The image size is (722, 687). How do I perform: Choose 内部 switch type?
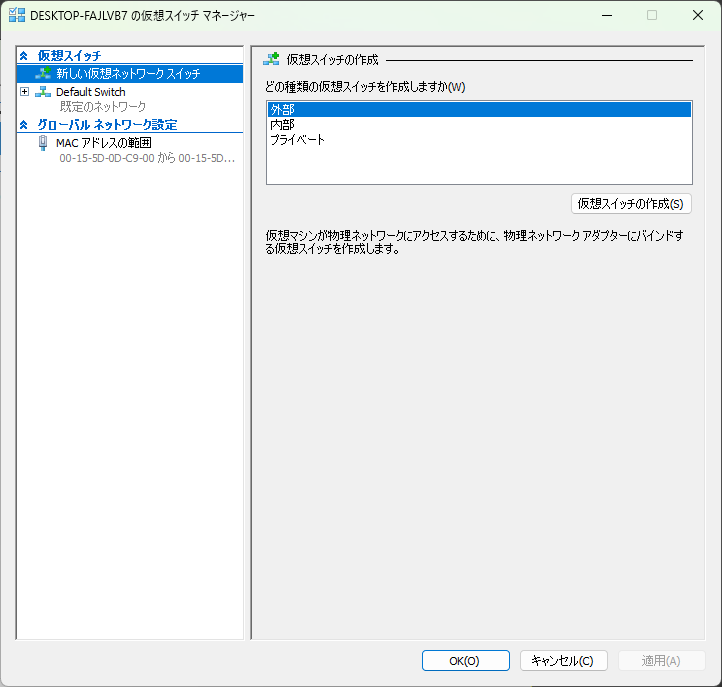point(479,124)
